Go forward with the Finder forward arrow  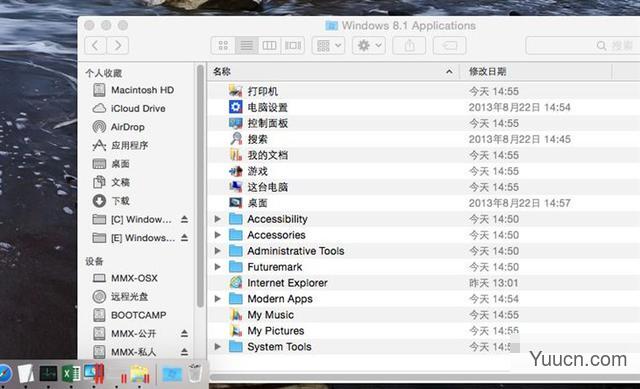[118, 45]
